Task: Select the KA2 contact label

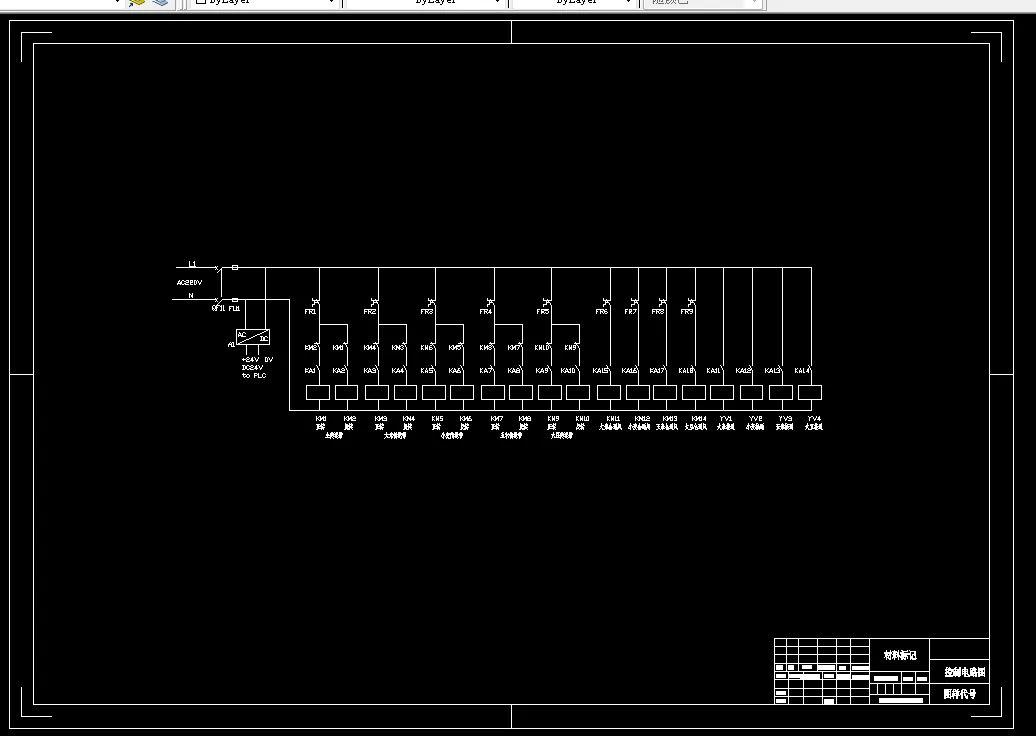Action: pos(339,371)
